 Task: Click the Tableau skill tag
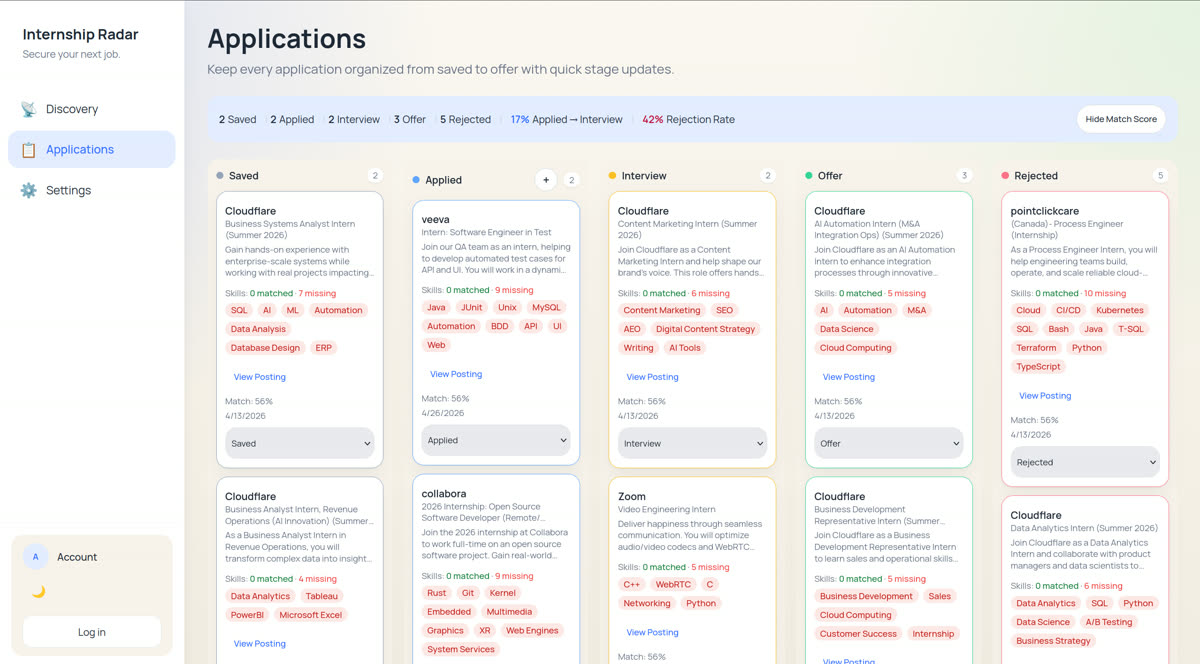322,596
